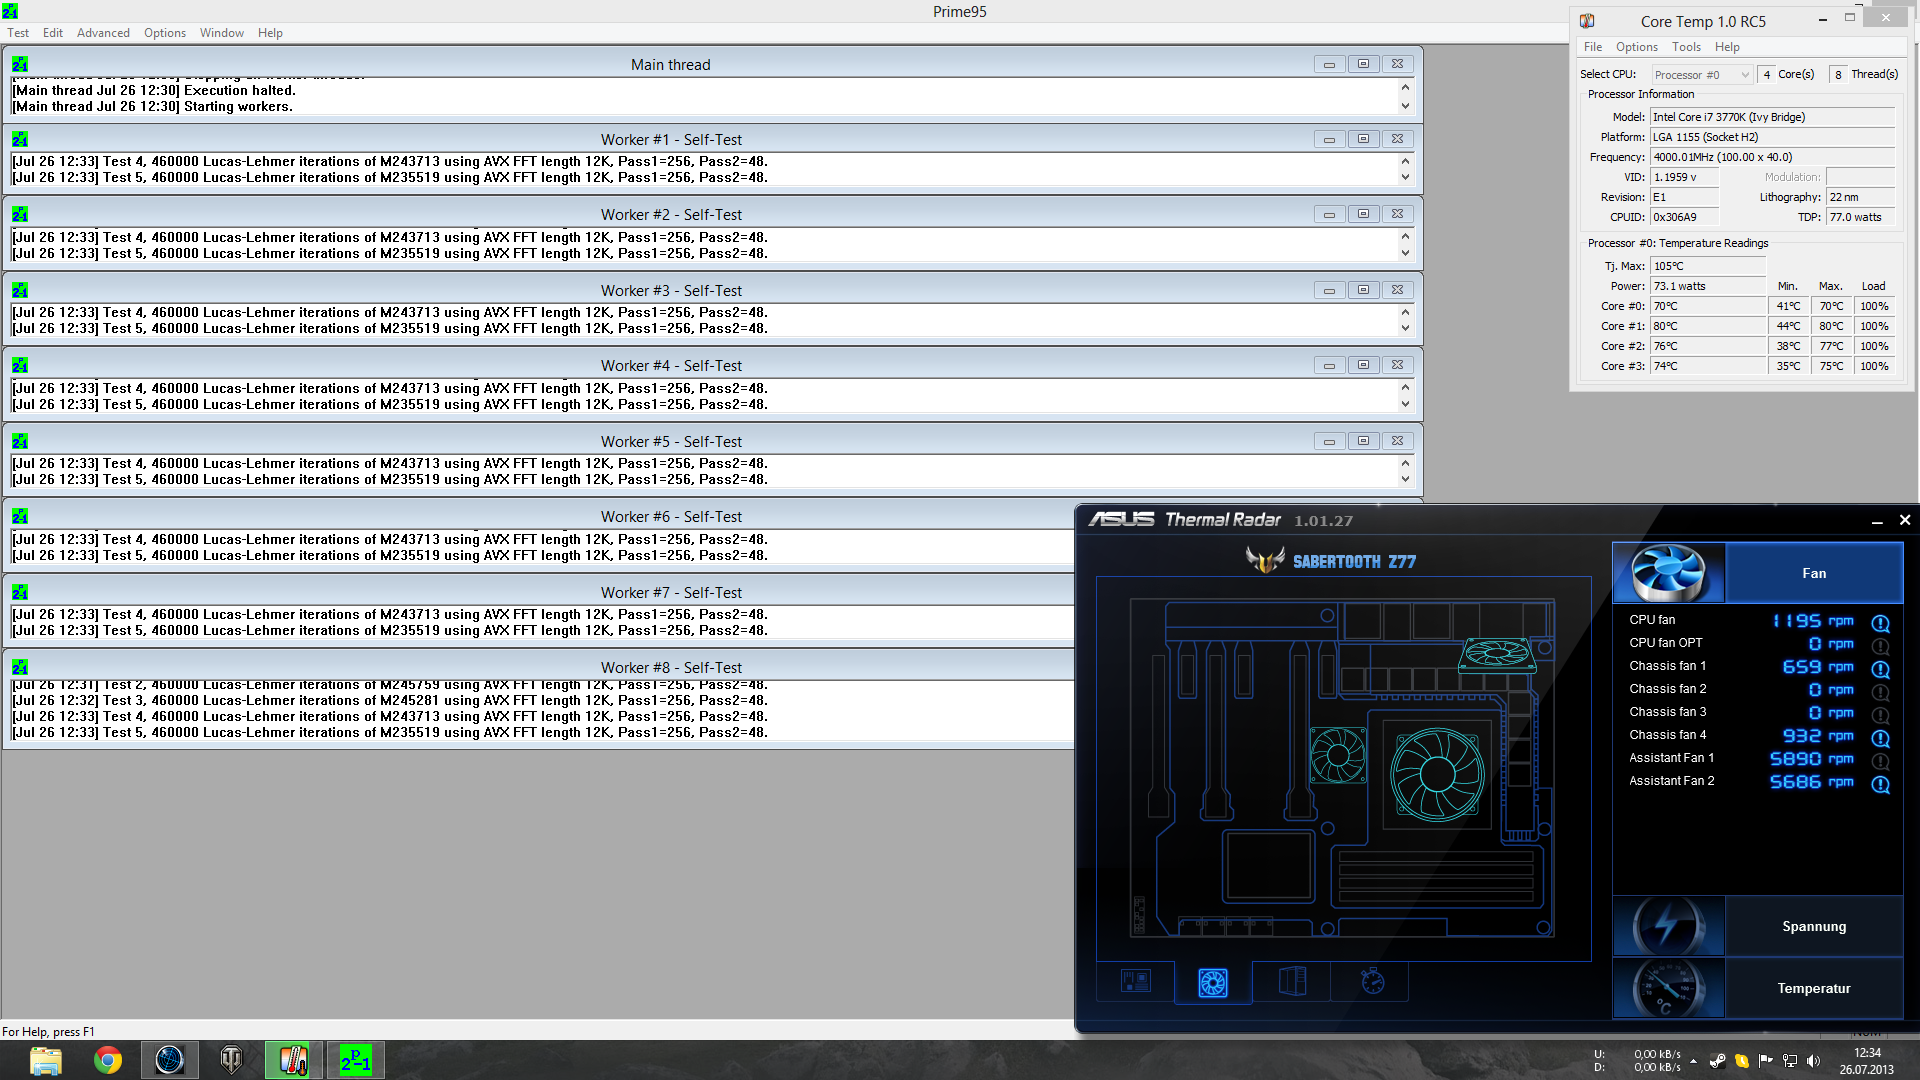Viewport: 1920px width, 1080px height.
Task: Open the Tools menu in Core Temp
Action: click(1686, 47)
